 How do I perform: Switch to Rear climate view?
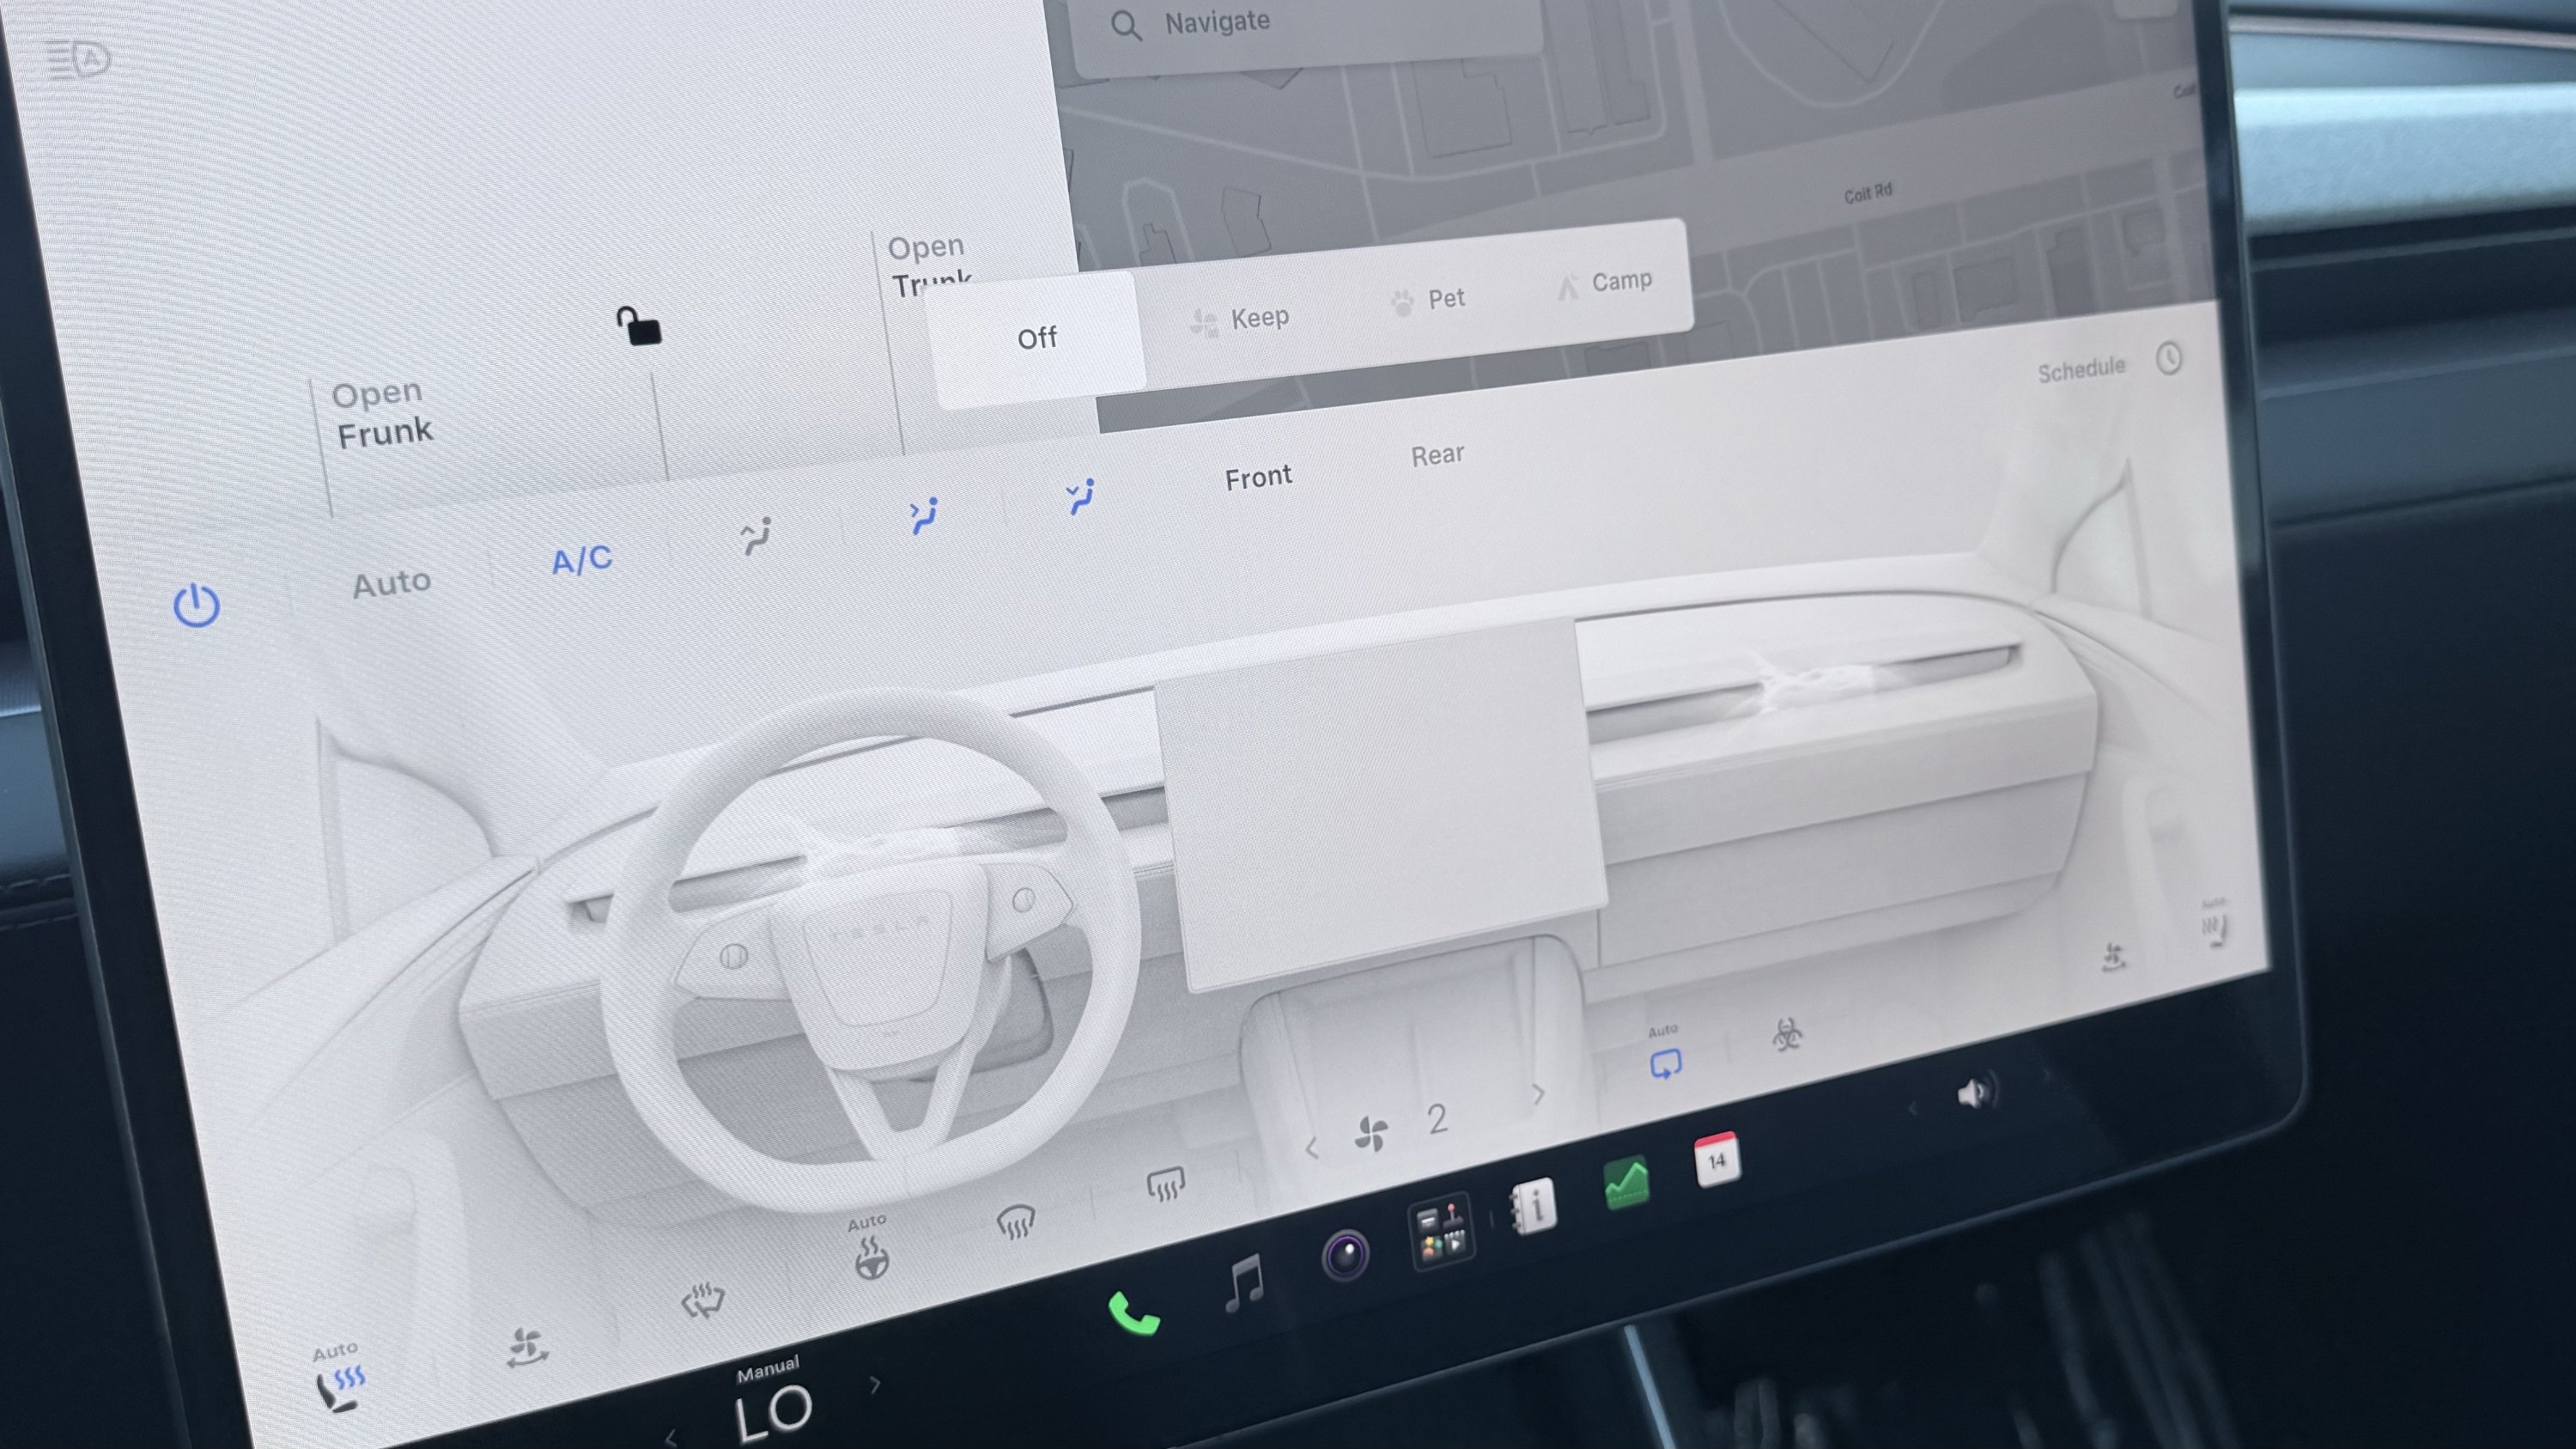1437,456
